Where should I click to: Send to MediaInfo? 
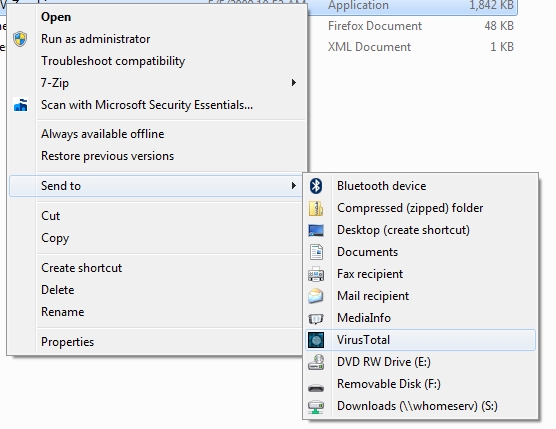pyautogui.click(x=420, y=318)
